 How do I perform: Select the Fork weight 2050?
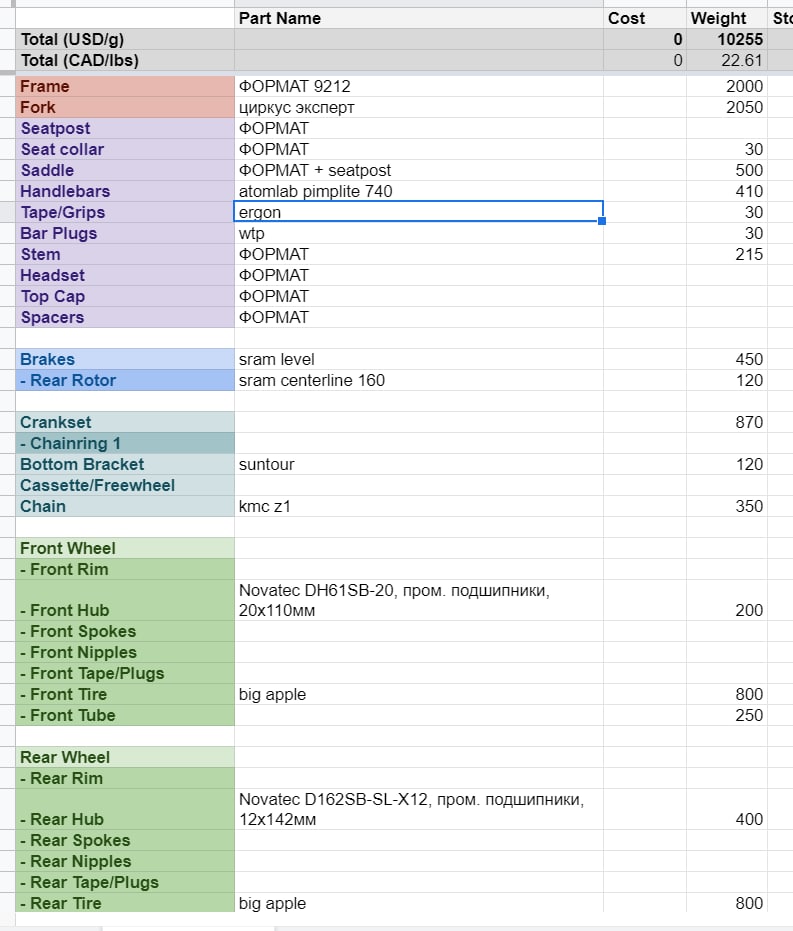click(x=727, y=107)
